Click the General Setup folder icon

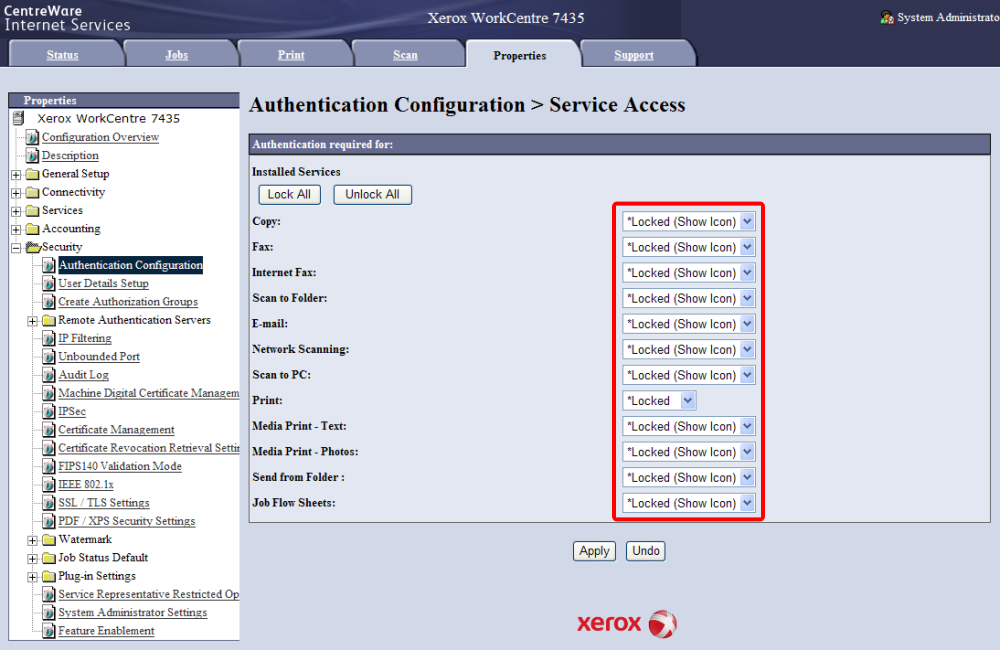point(32,174)
